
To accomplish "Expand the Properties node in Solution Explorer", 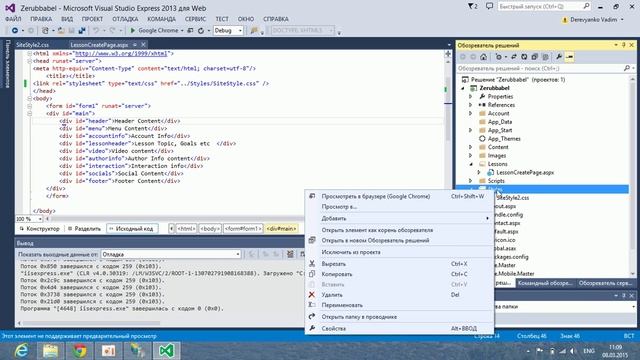I will pyautogui.click(x=470, y=96).
